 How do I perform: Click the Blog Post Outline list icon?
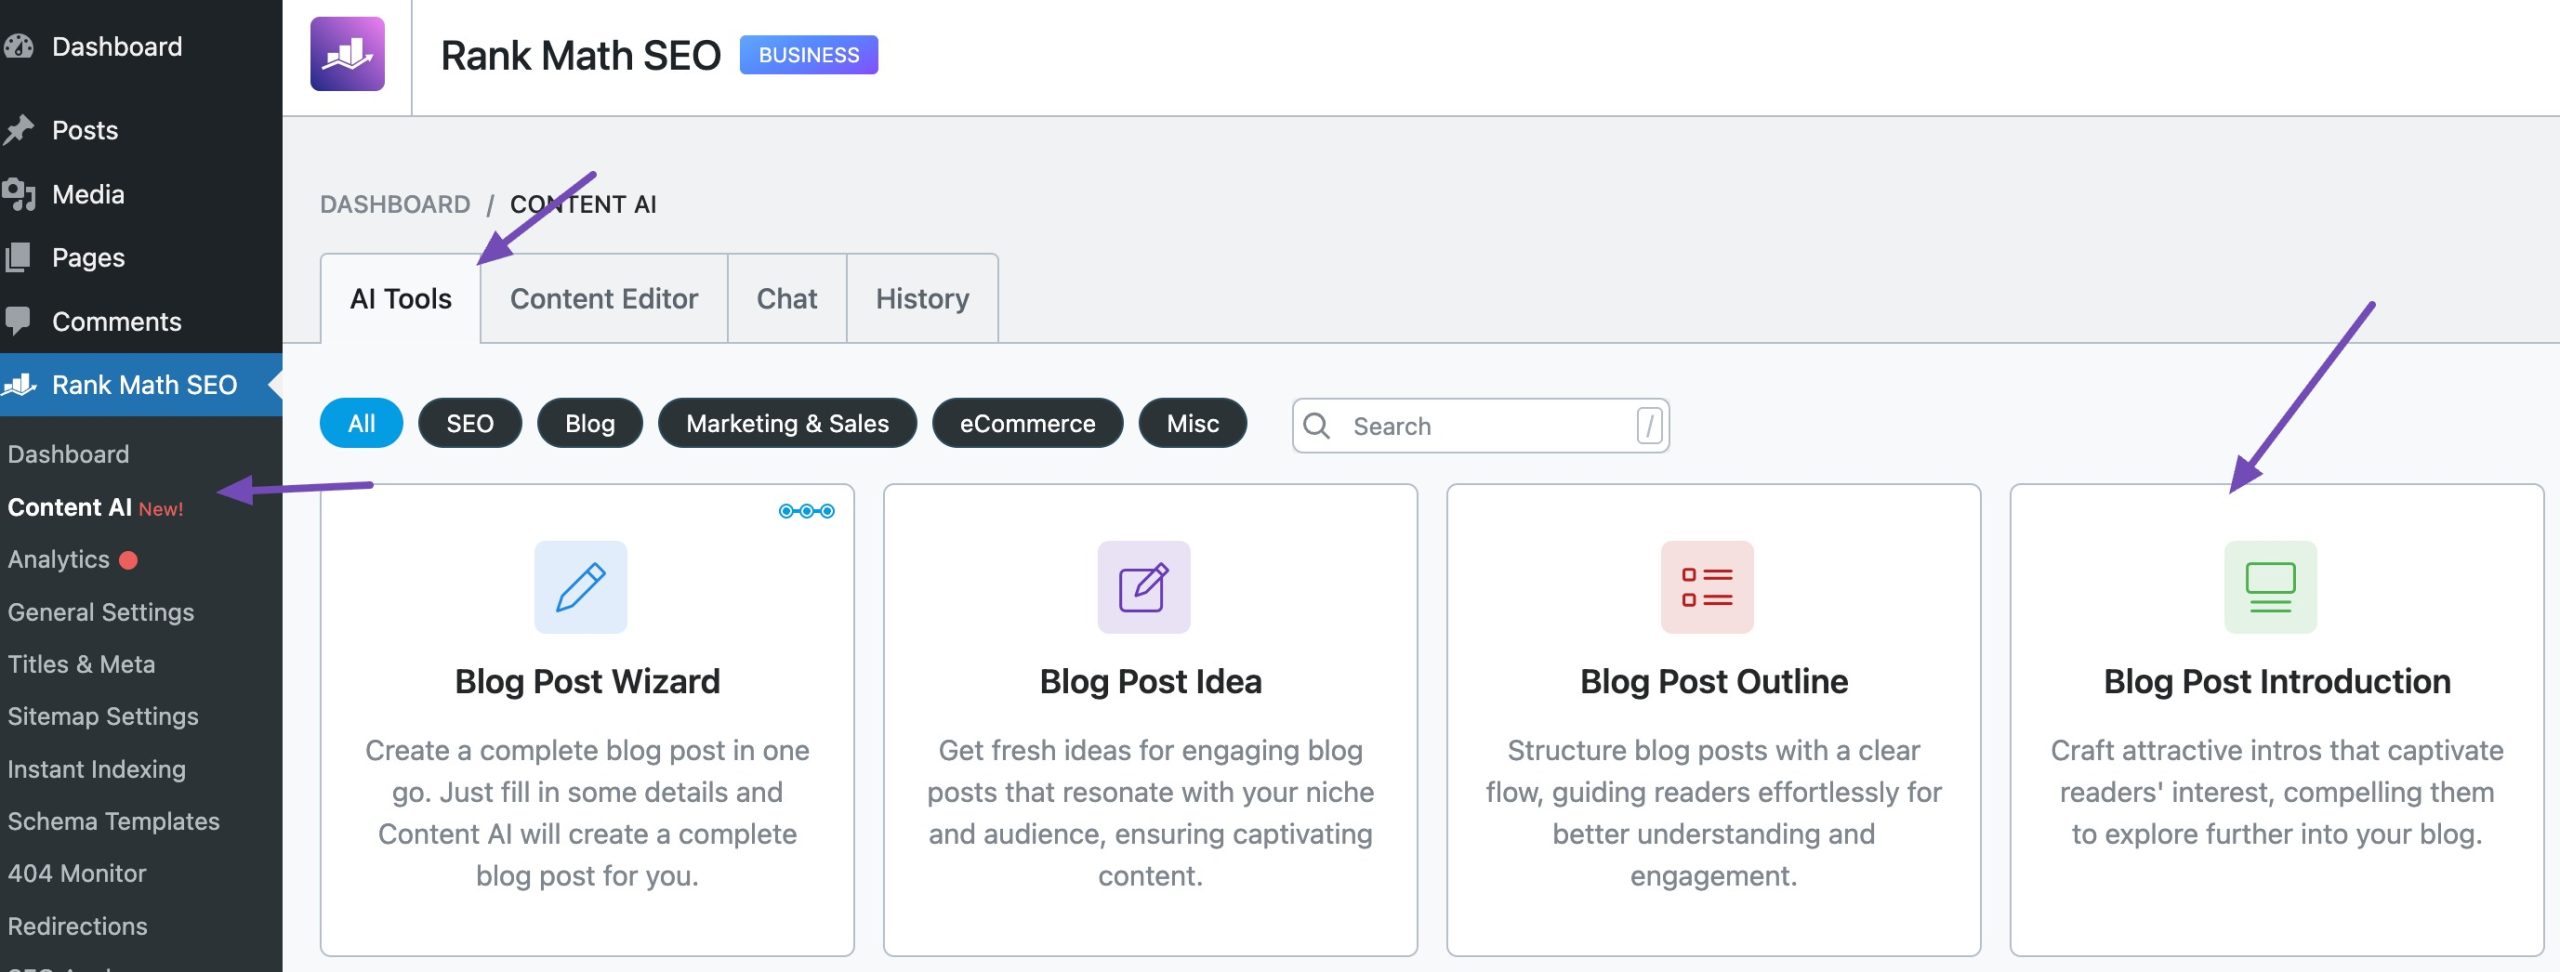tap(1707, 587)
